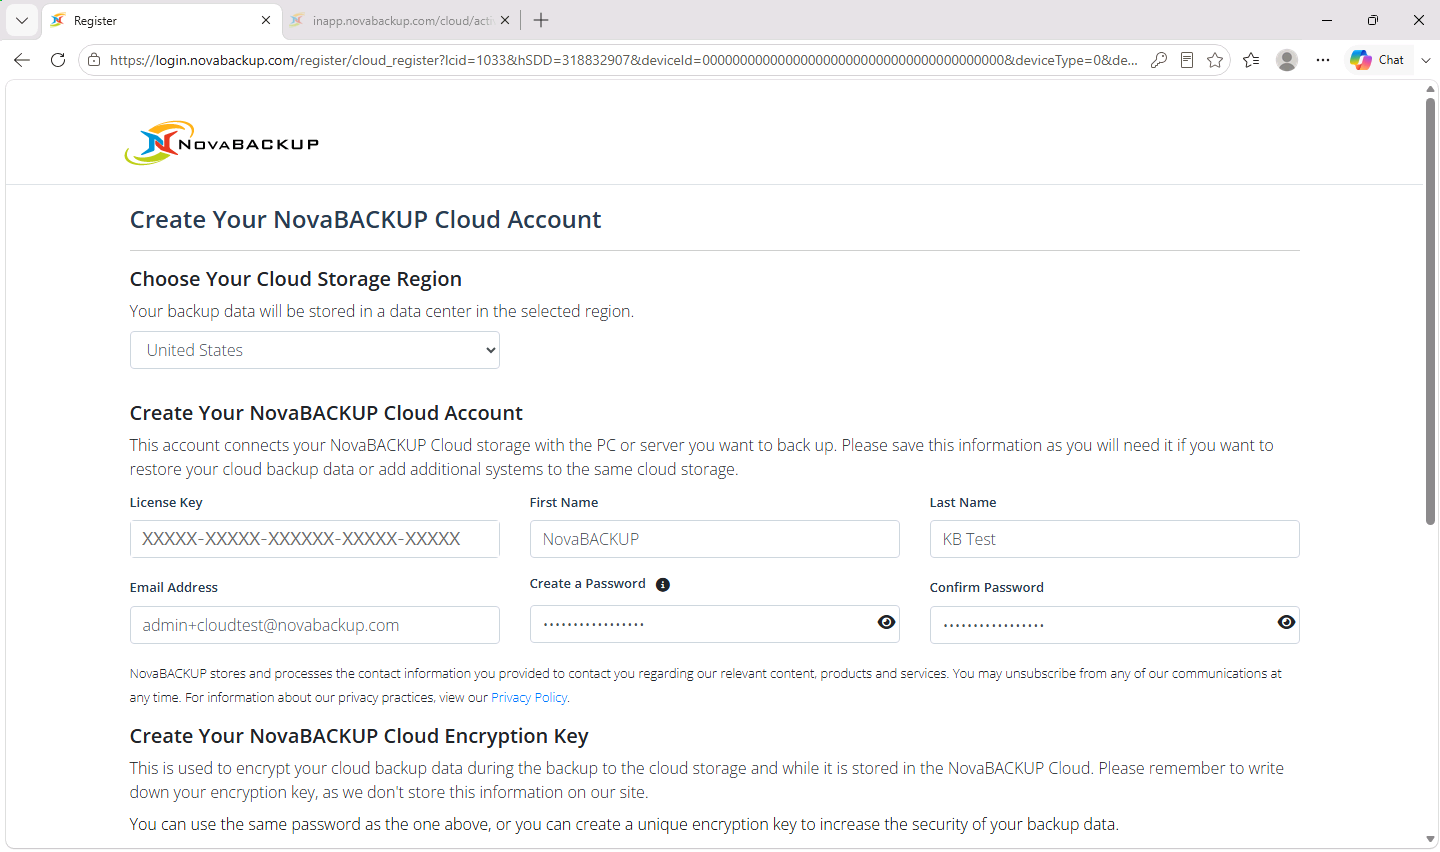Expand the chevron beside Copilot Chat
The image size is (1440, 852).
click(x=1426, y=60)
